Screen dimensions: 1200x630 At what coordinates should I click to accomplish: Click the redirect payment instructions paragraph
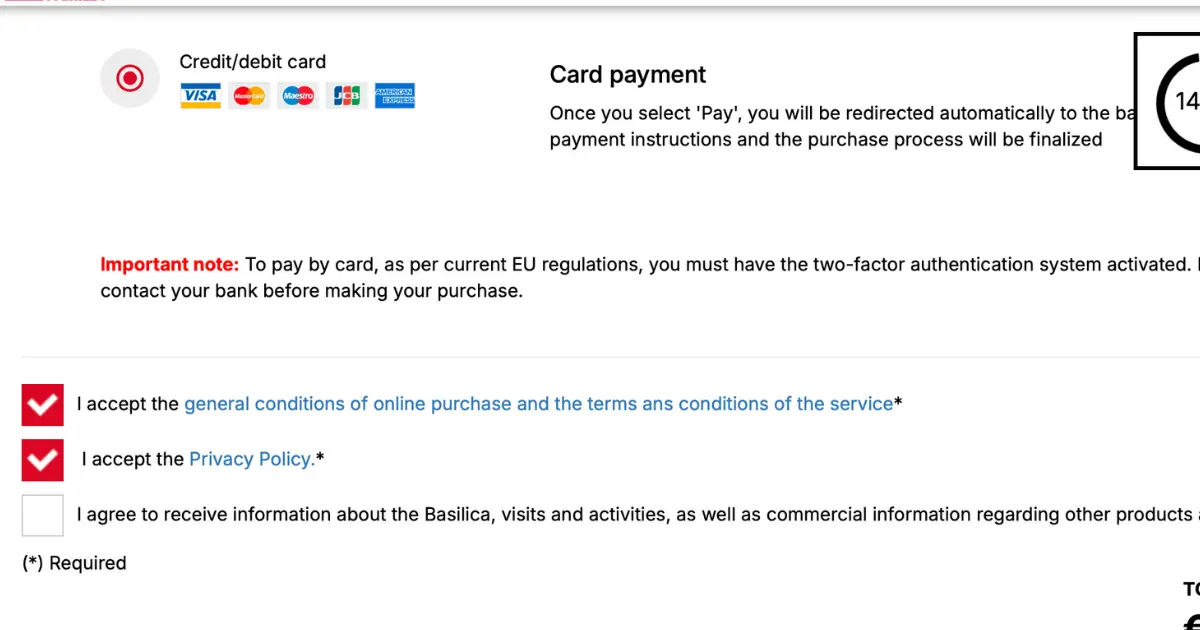click(x=874, y=127)
